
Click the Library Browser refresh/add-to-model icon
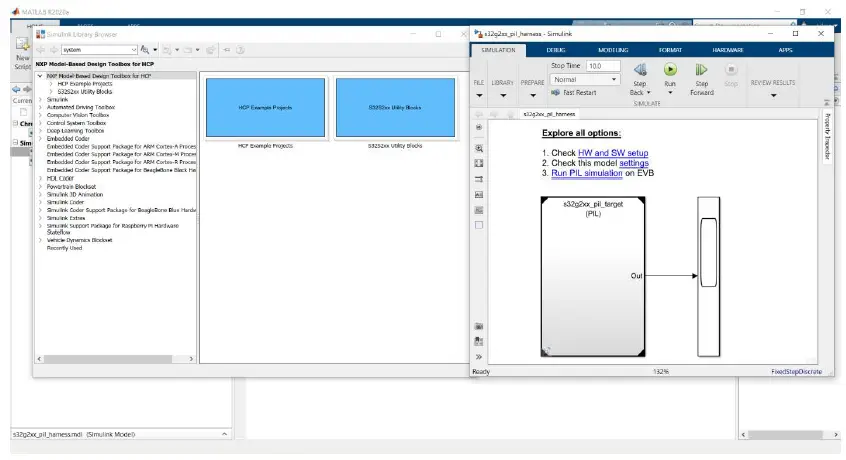point(211,50)
